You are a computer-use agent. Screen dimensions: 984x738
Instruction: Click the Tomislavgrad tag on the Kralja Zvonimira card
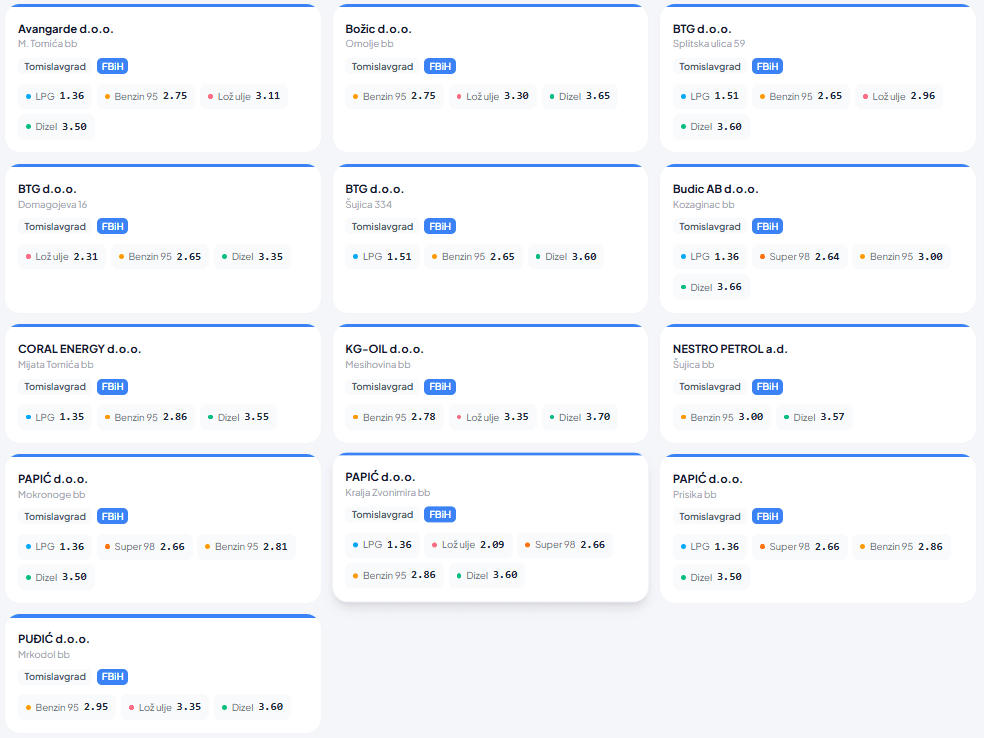382,515
